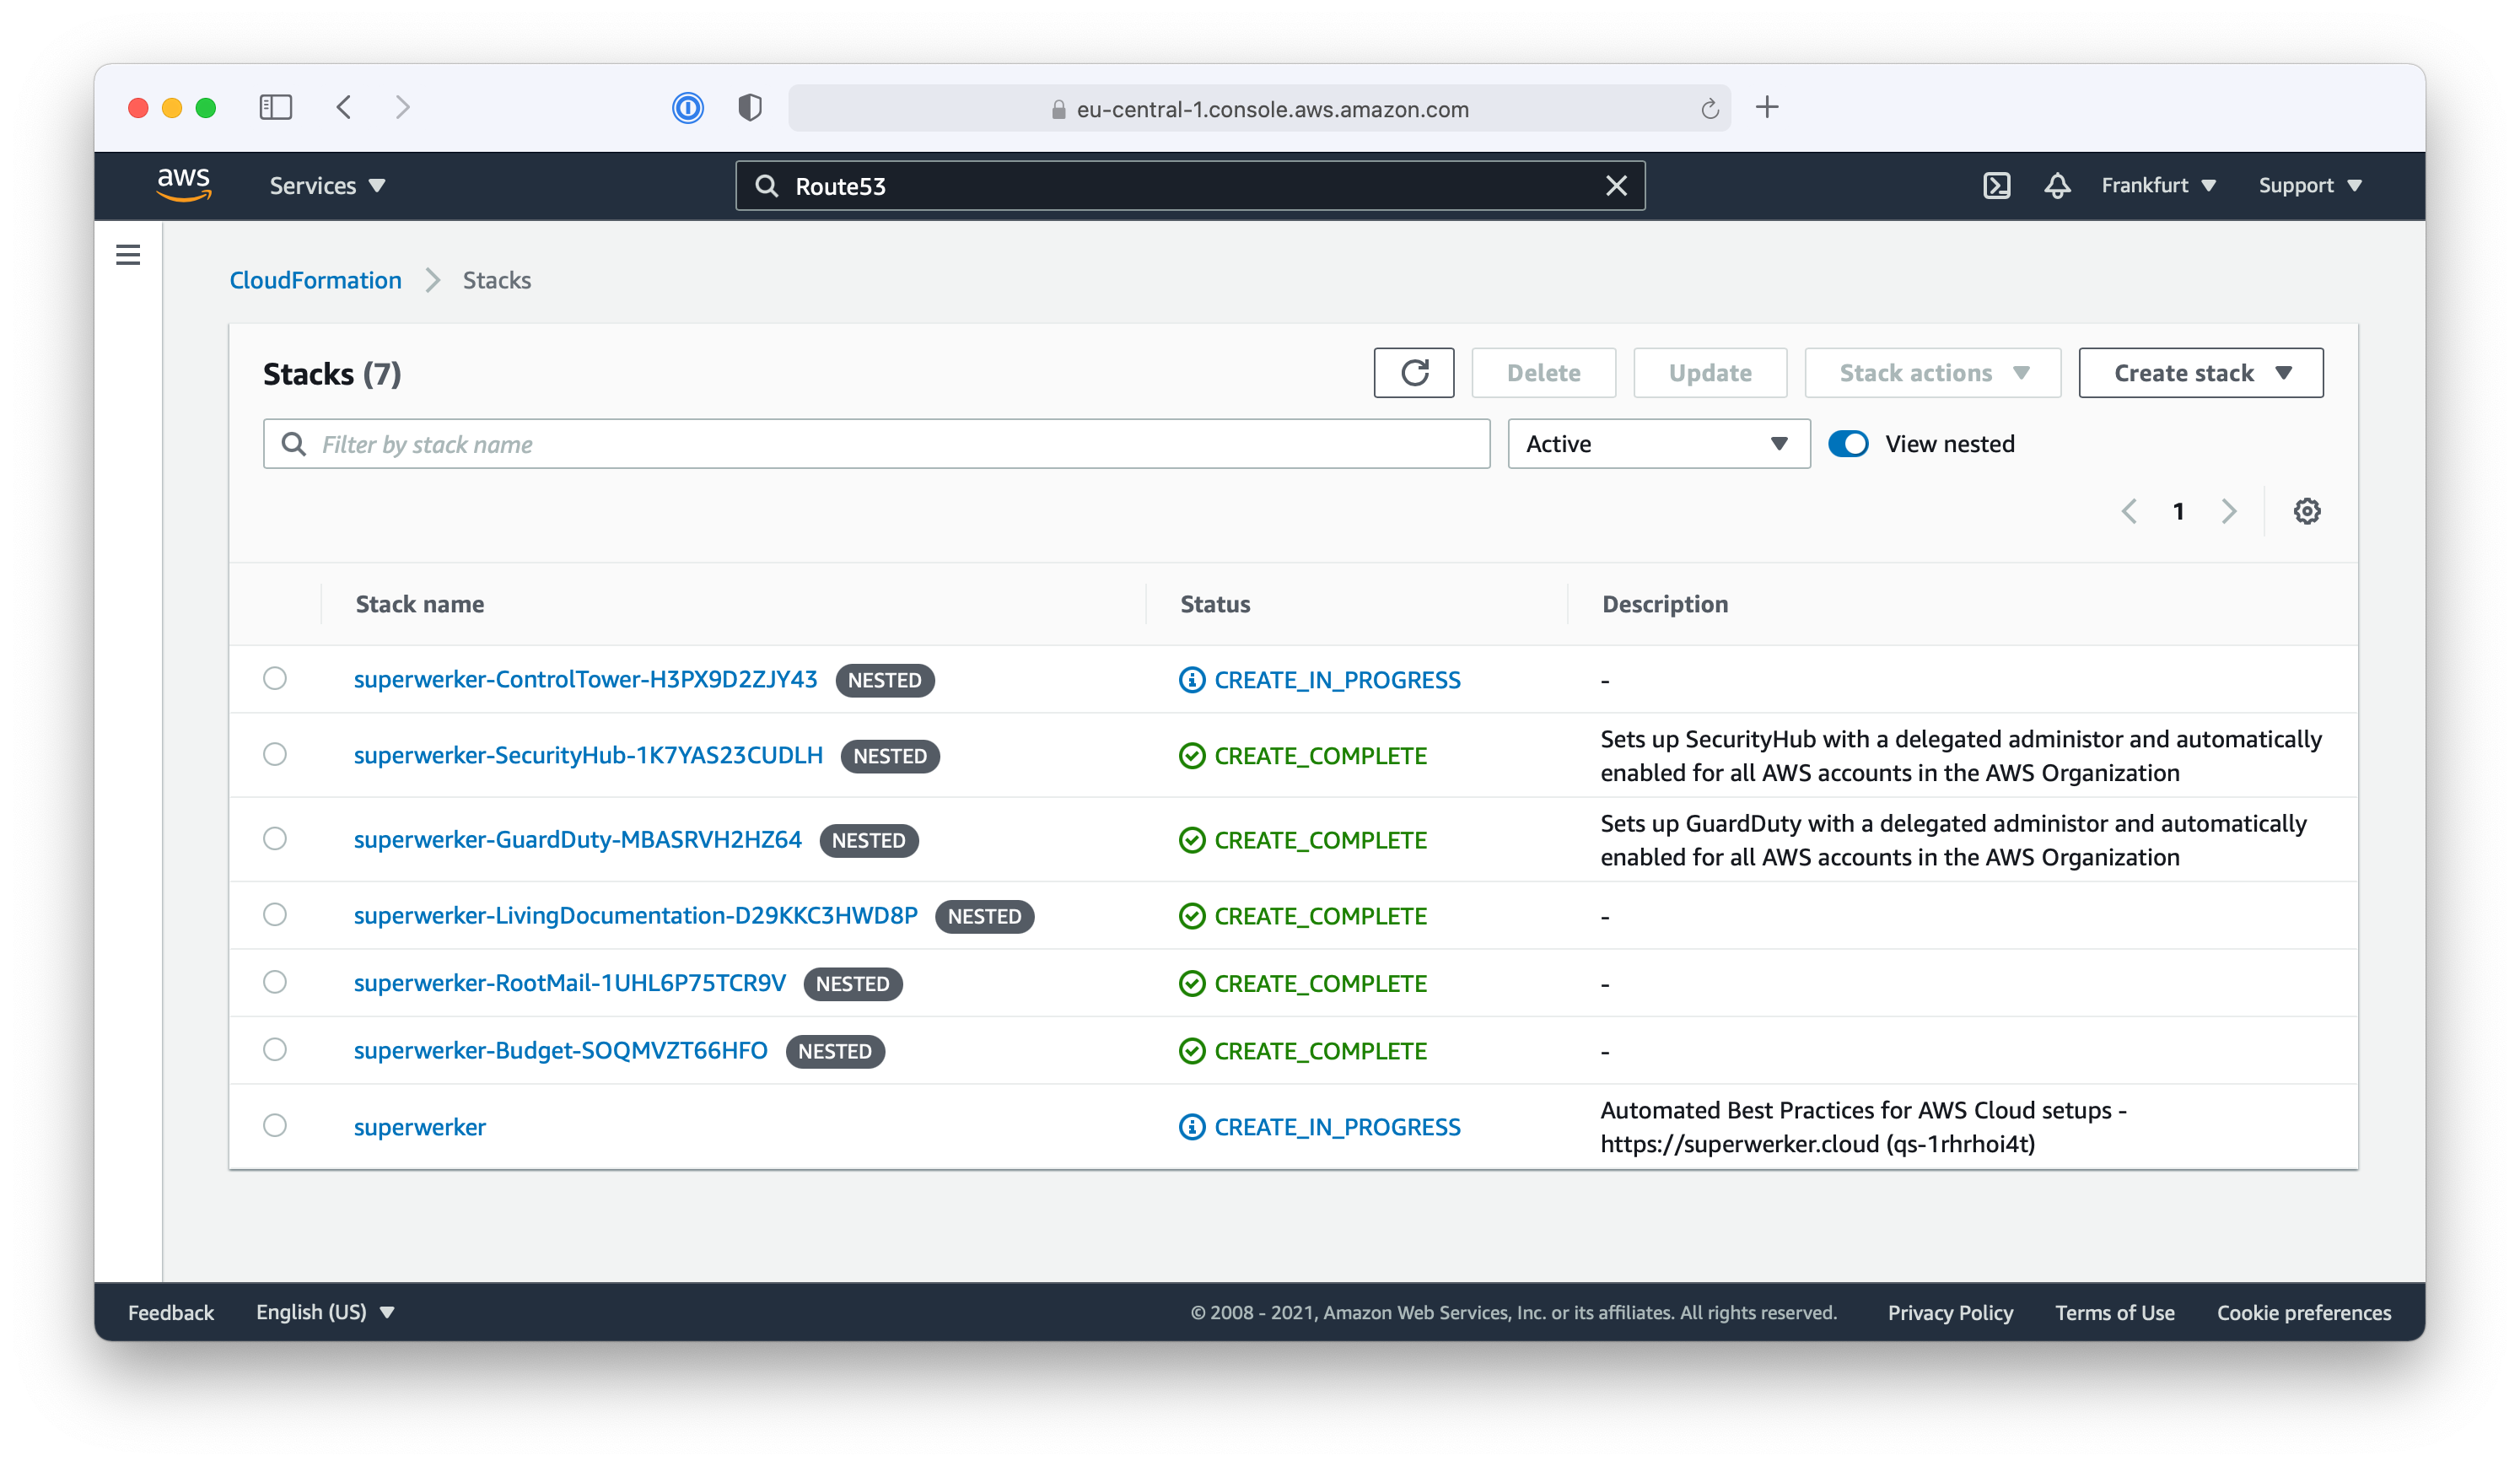
Task: Clear the Route53 search with X
Action: (x=1616, y=186)
